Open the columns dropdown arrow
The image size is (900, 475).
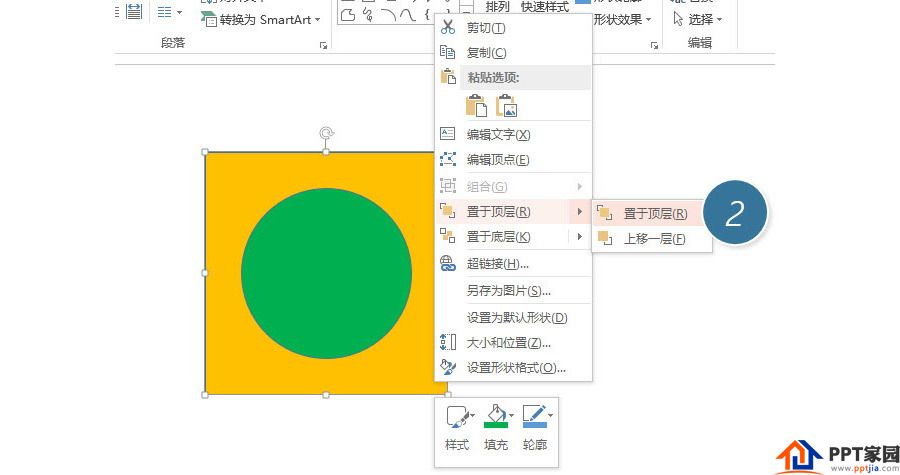179,12
